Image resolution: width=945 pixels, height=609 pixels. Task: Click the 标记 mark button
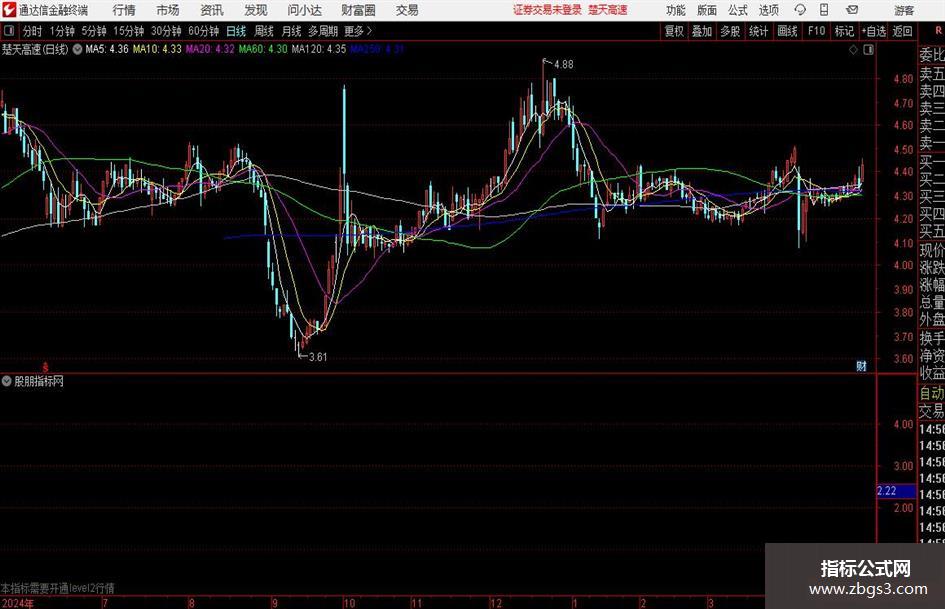[844, 31]
